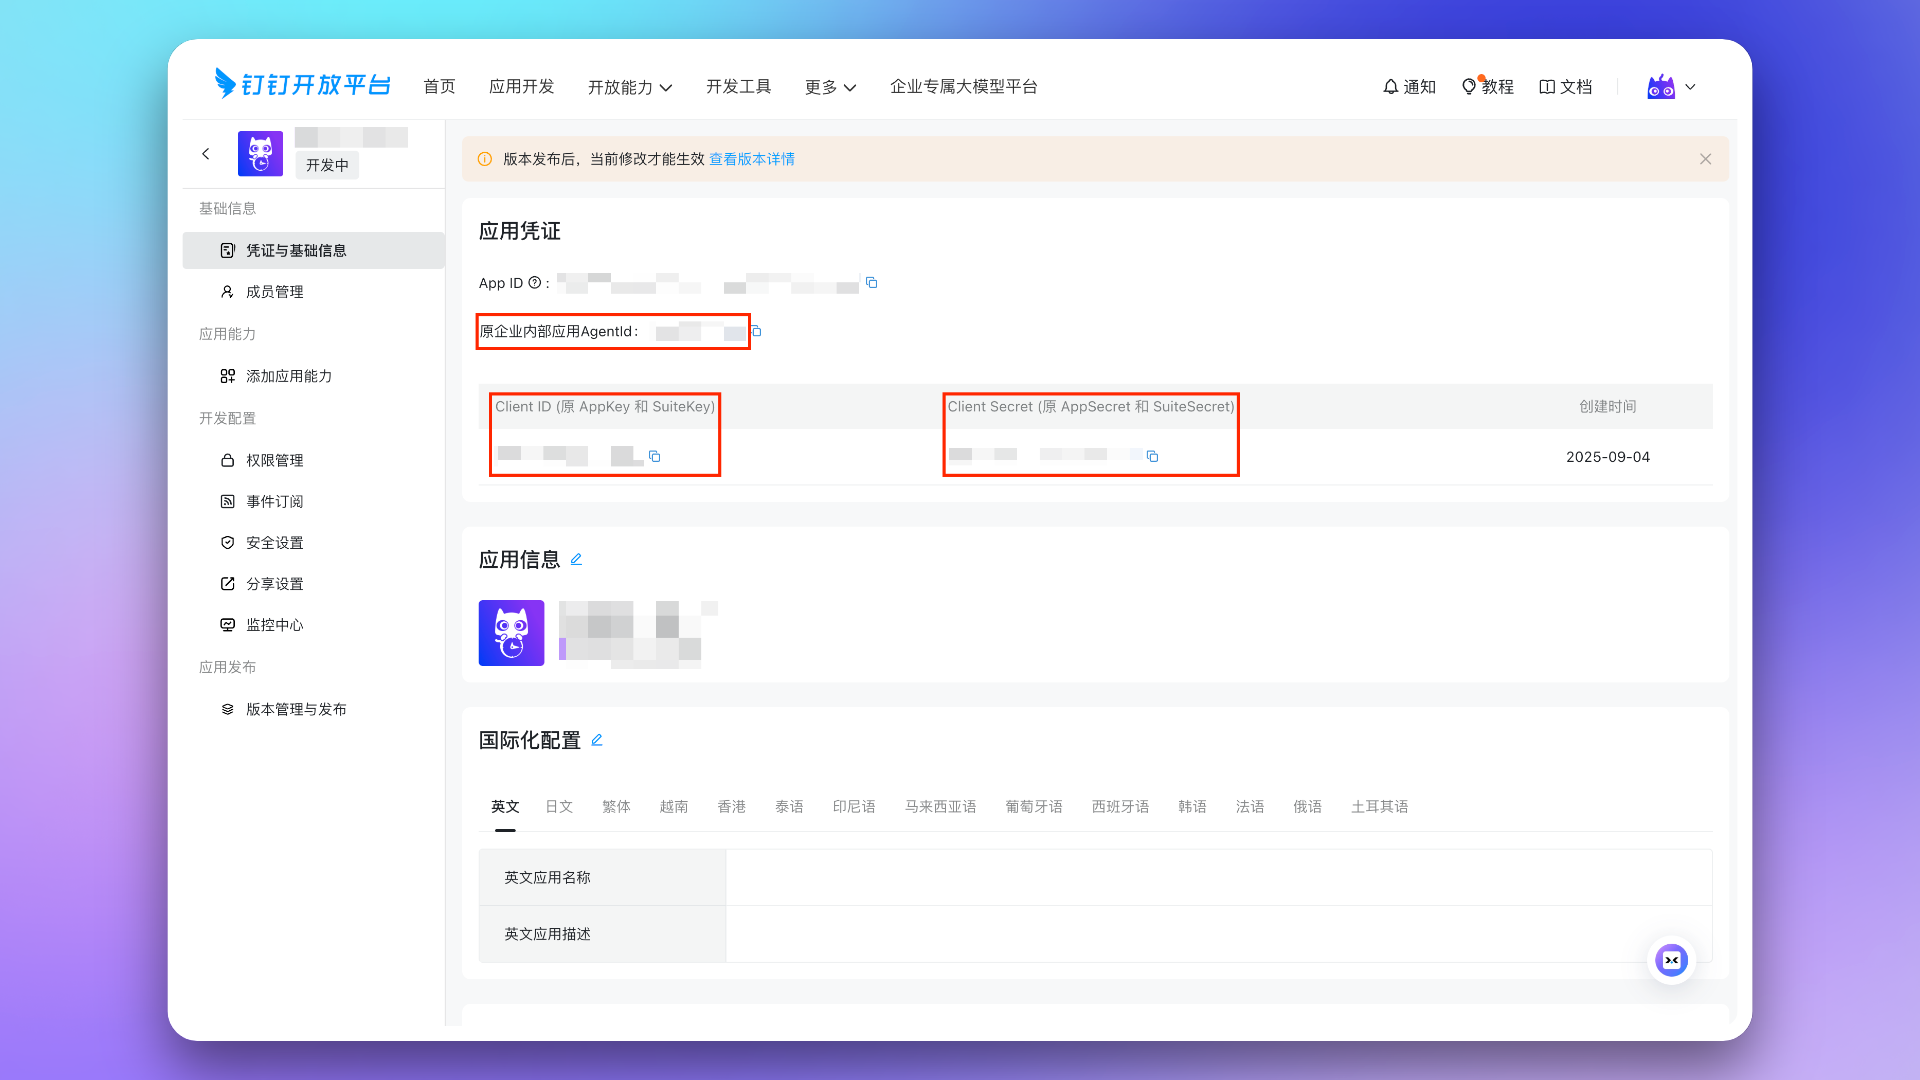The image size is (1920, 1080).
Task: Open the 企业专属大模型平台 nav link
Action: [x=963, y=87]
